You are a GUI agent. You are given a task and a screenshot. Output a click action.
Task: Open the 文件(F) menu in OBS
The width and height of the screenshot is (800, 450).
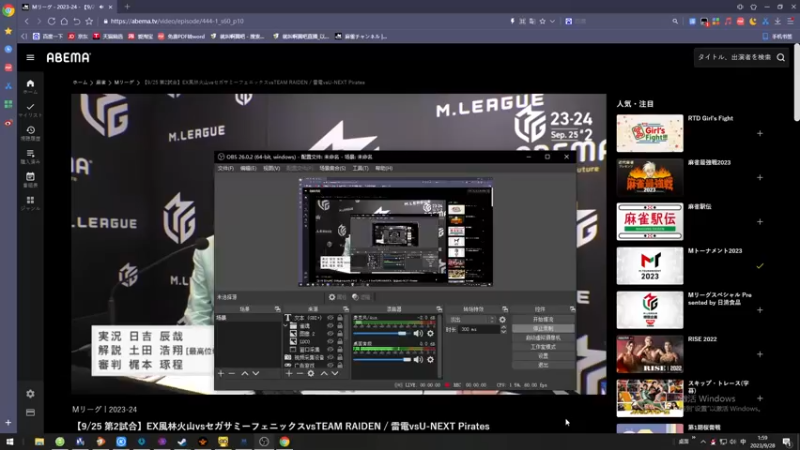click(x=226, y=168)
